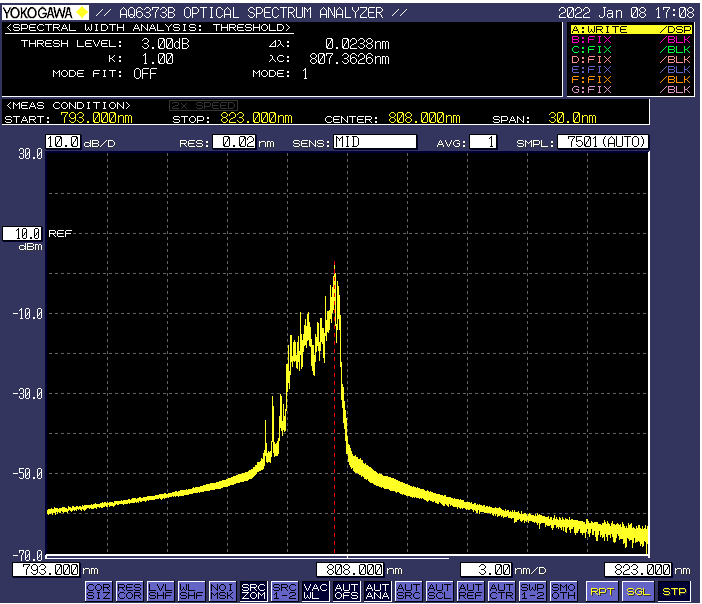Click the RES COR indicator icon

[129, 591]
